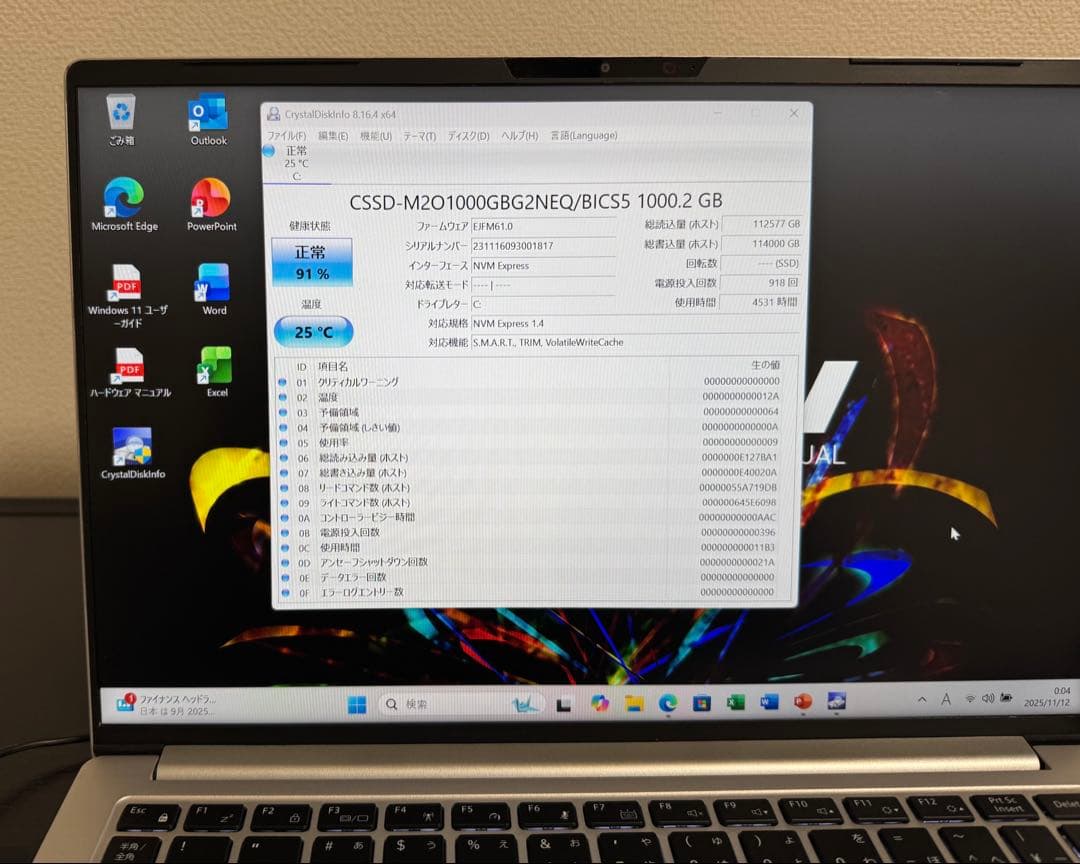The height and width of the screenshot is (864, 1080).
Task: Select the 25 °C temperature indicator
Action: (310, 332)
